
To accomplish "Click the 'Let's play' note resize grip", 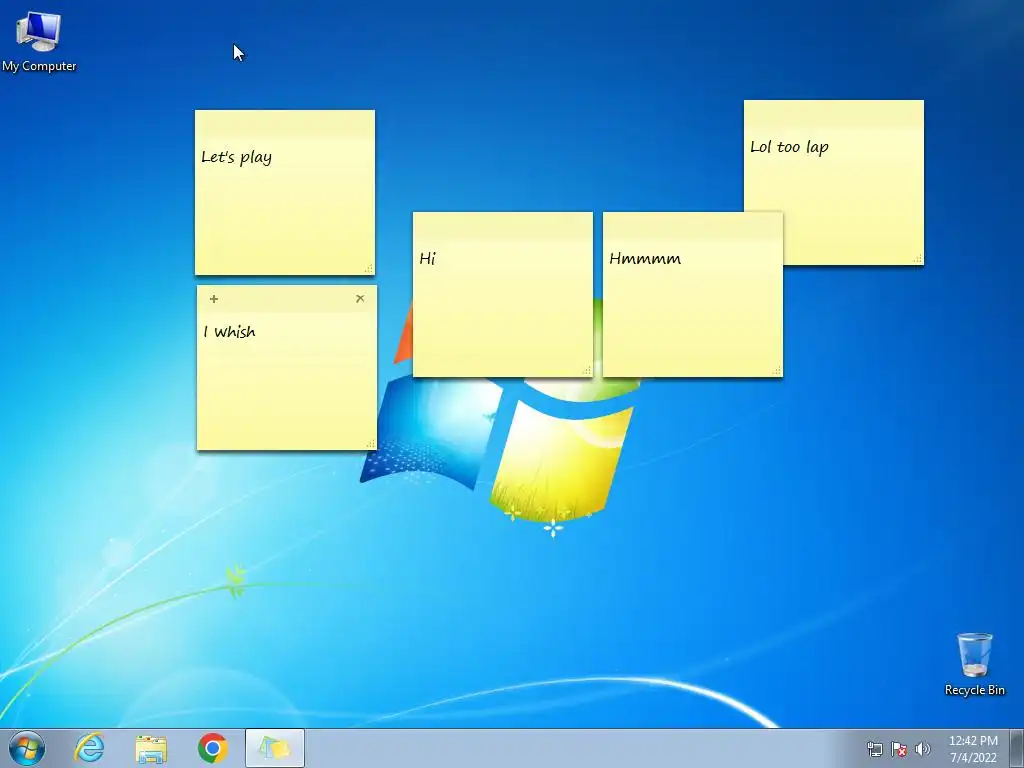I will click(368, 268).
